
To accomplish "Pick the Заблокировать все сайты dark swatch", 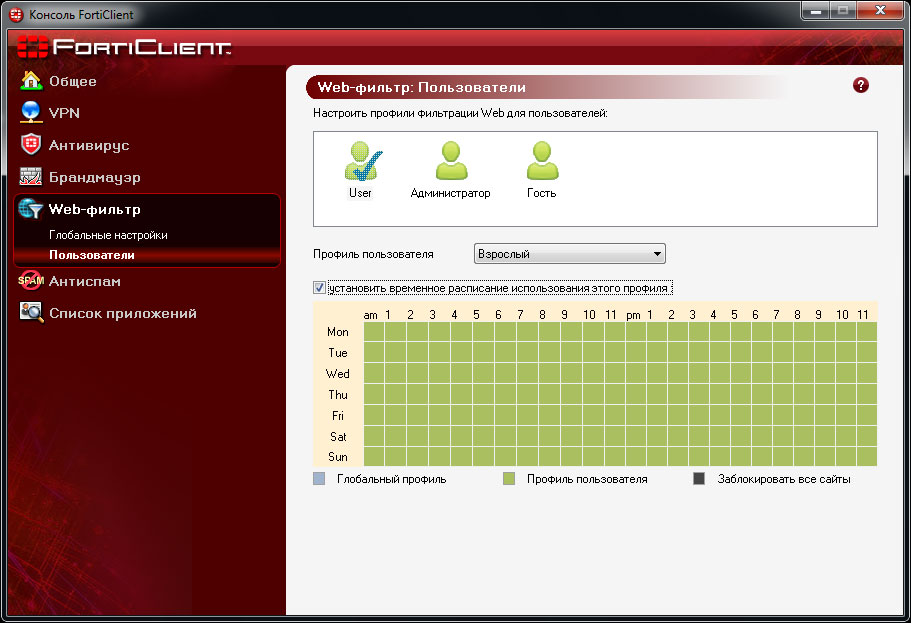I will (699, 479).
